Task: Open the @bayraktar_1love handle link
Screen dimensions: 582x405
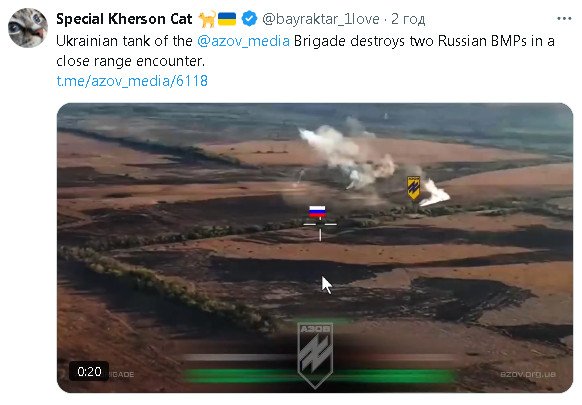Action: click(x=321, y=19)
